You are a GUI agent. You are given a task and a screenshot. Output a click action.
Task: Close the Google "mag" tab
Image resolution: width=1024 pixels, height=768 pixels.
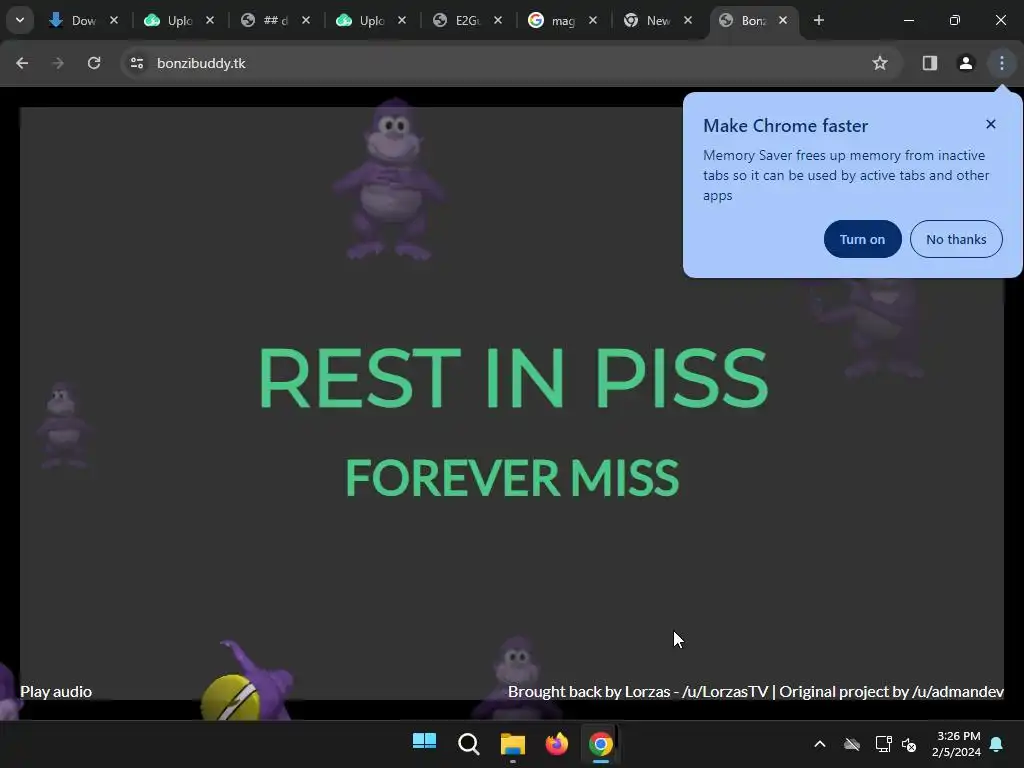[x=592, y=20]
